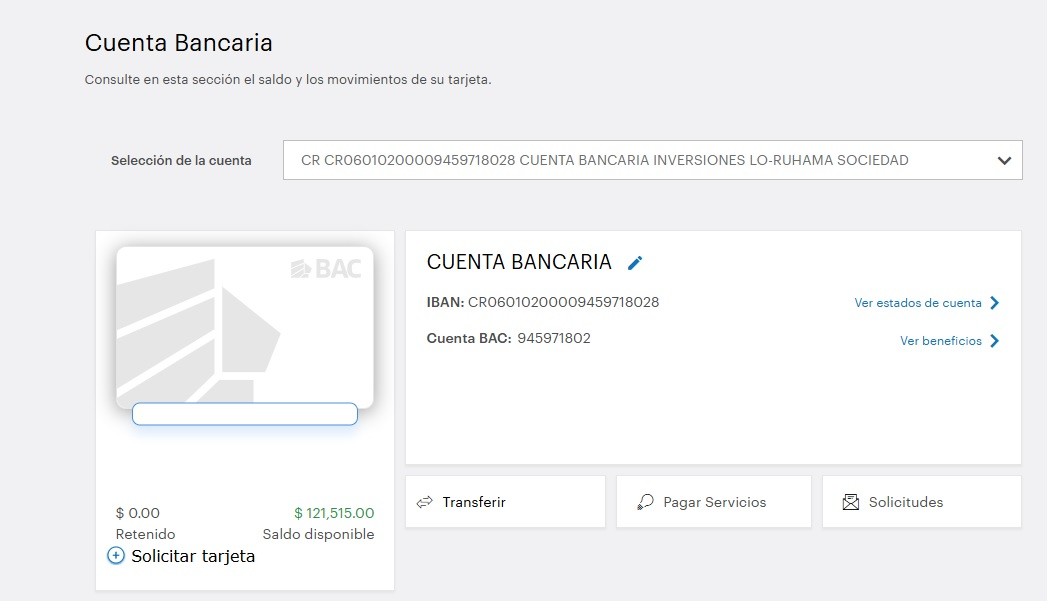Open the INVERSIONES LO-RUHAMA account combo box
Viewport: 1050px width, 608px height.
point(640,160)
